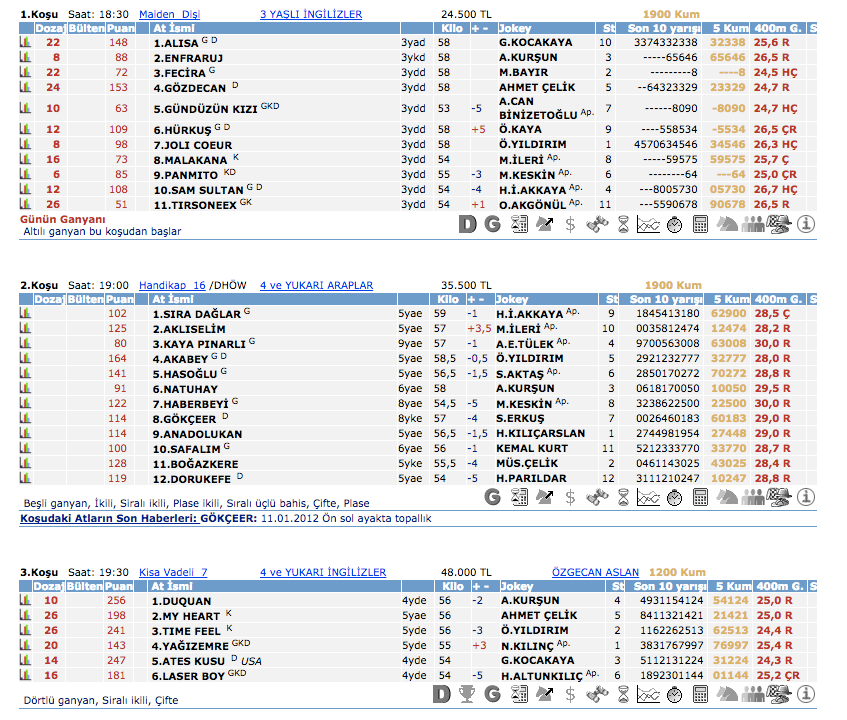
Task: Click the binoculars icon under race 1
Action: (x=597, y=225)
